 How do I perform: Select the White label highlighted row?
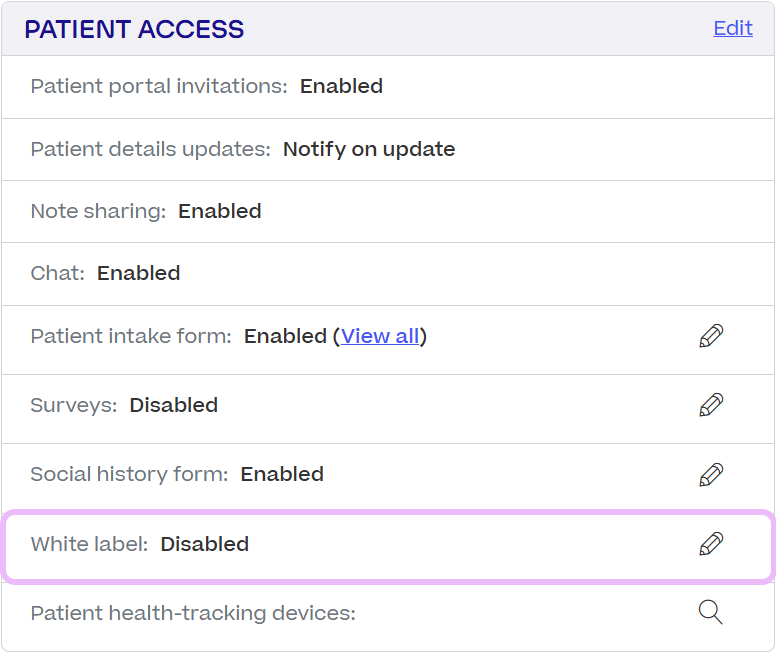(388, 547)
